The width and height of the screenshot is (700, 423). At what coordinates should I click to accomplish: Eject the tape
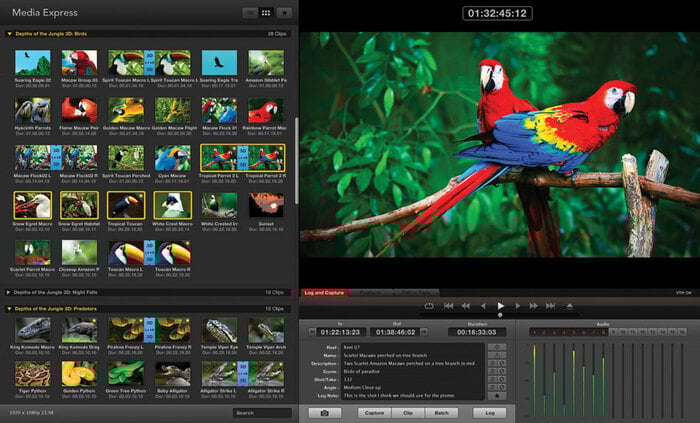pyautogui.click(x=570, y=306)
